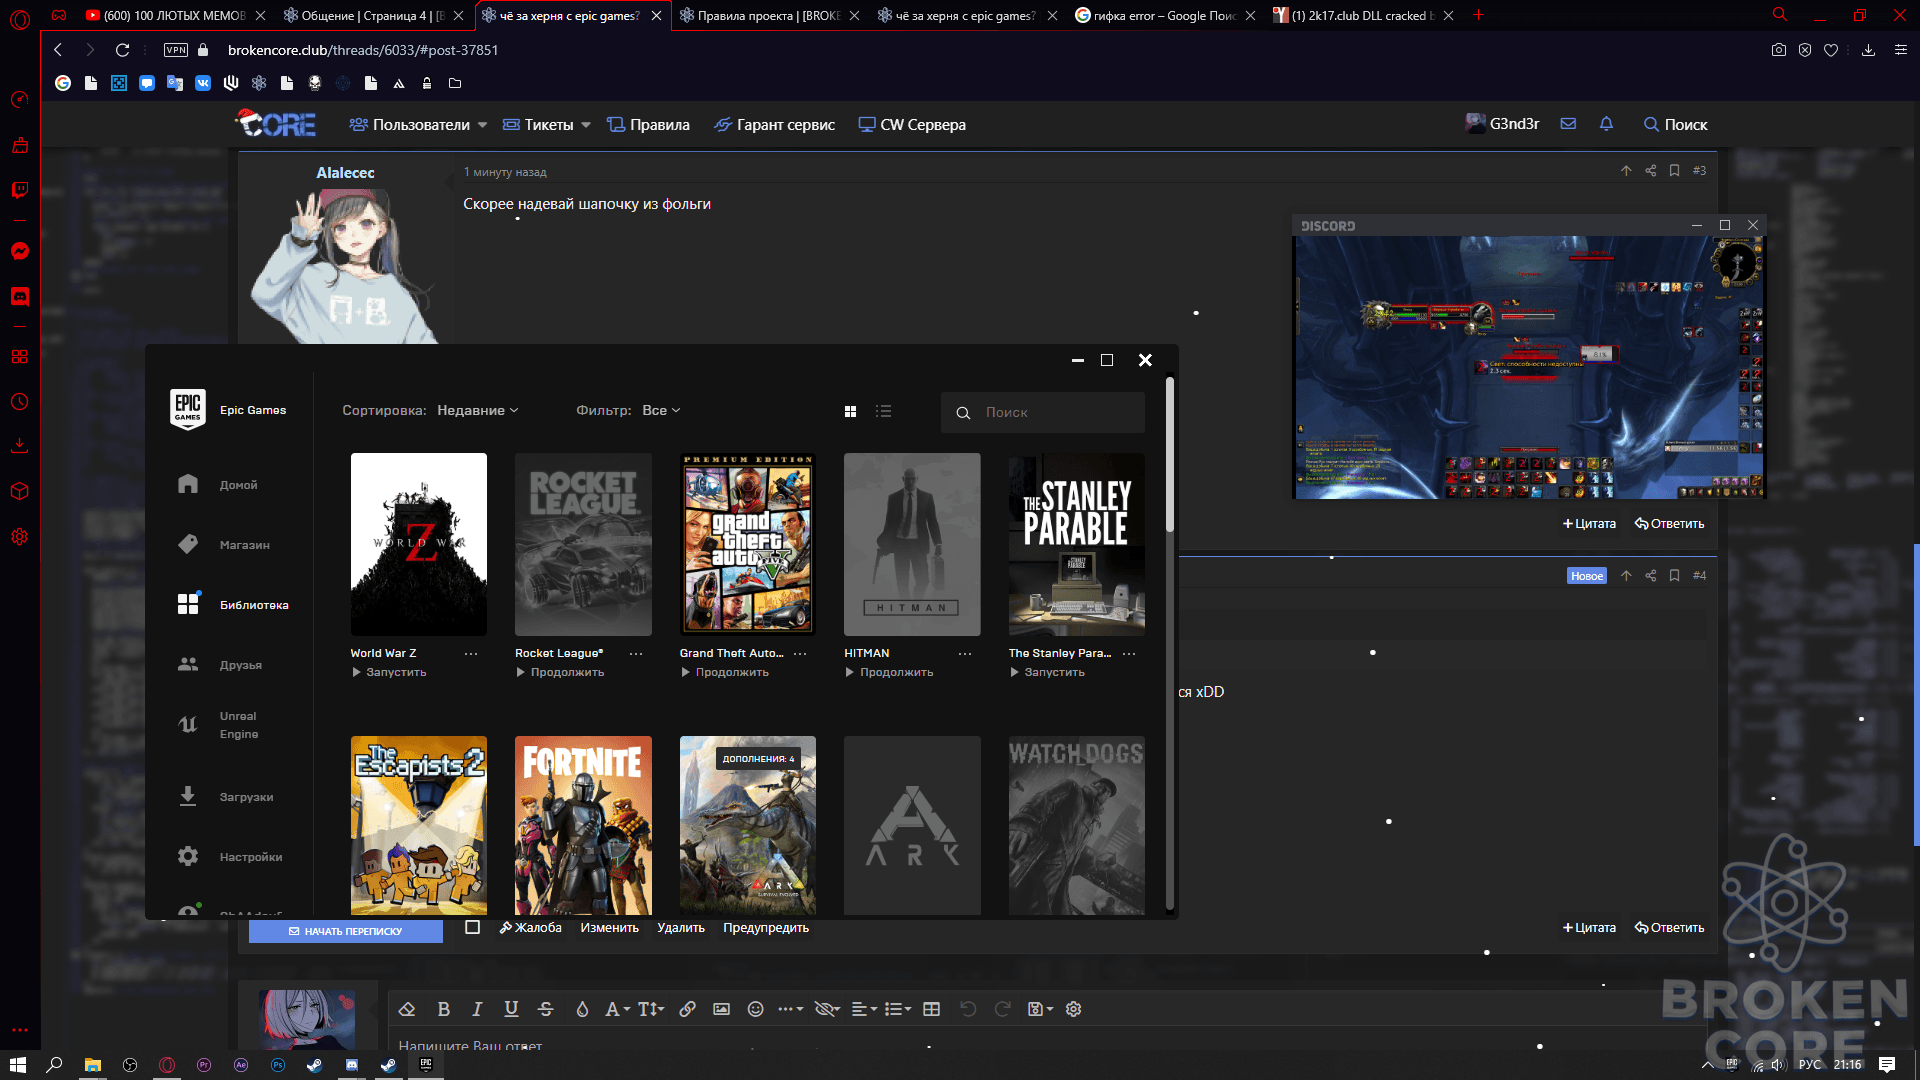Toggle bold in forum editor
The image size is (1920, 1080).
(443, 1009)
